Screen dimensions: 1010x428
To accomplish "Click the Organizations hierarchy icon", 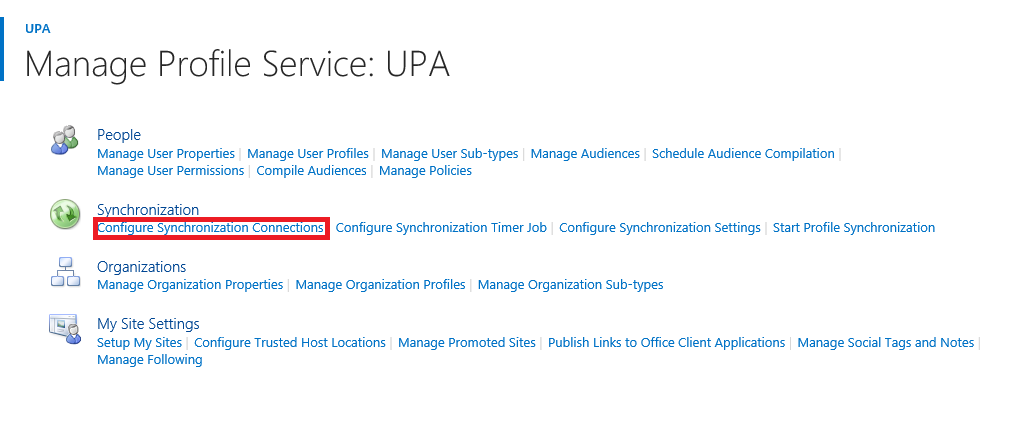I will [x=64, y=271].
